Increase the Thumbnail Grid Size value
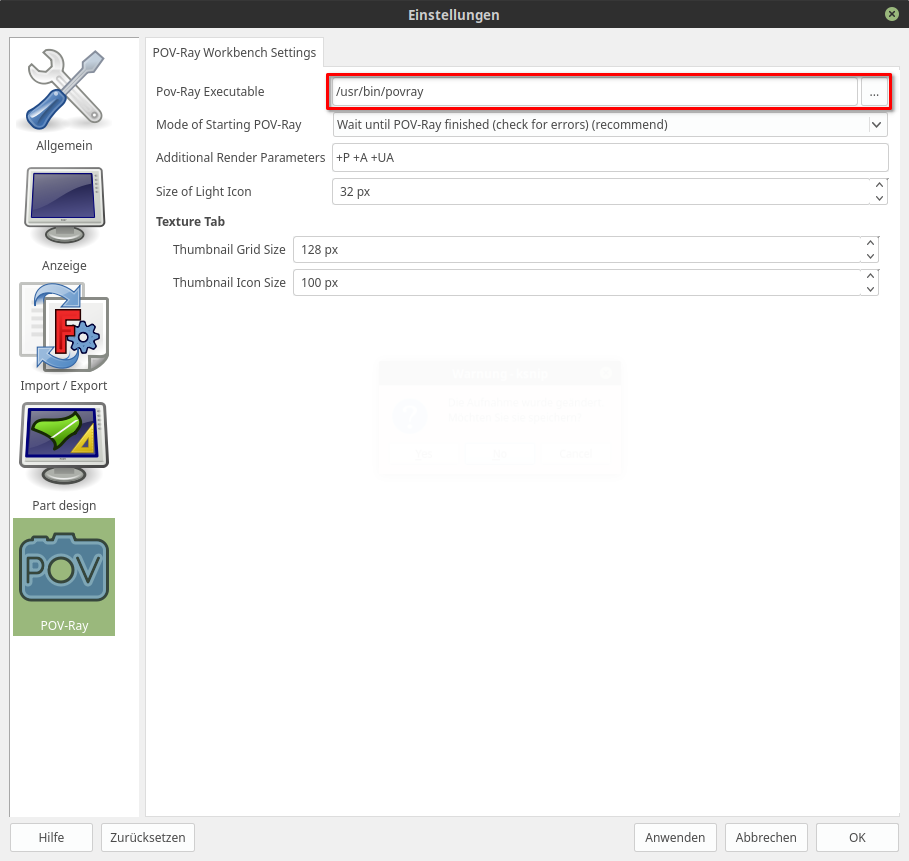 point(870,243)
